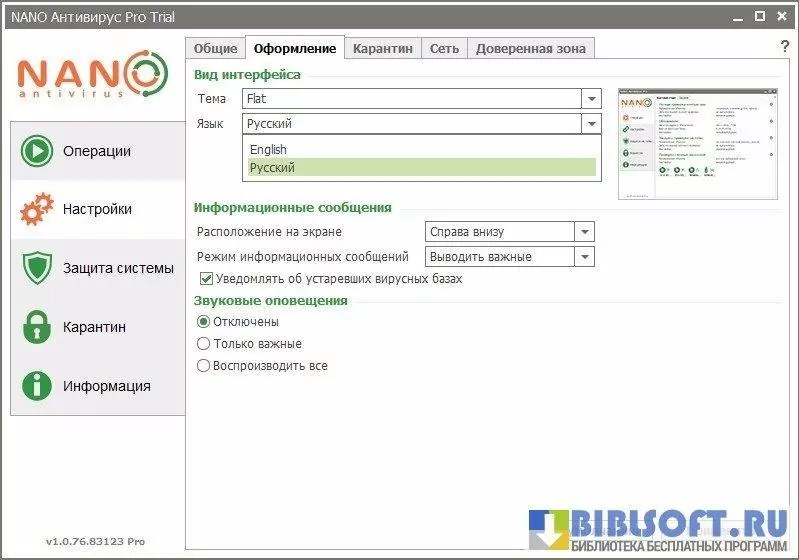The width and height of the screenshot is (799, 560).
Task: Choose English in the language list
Action: (x=269, y=150)
